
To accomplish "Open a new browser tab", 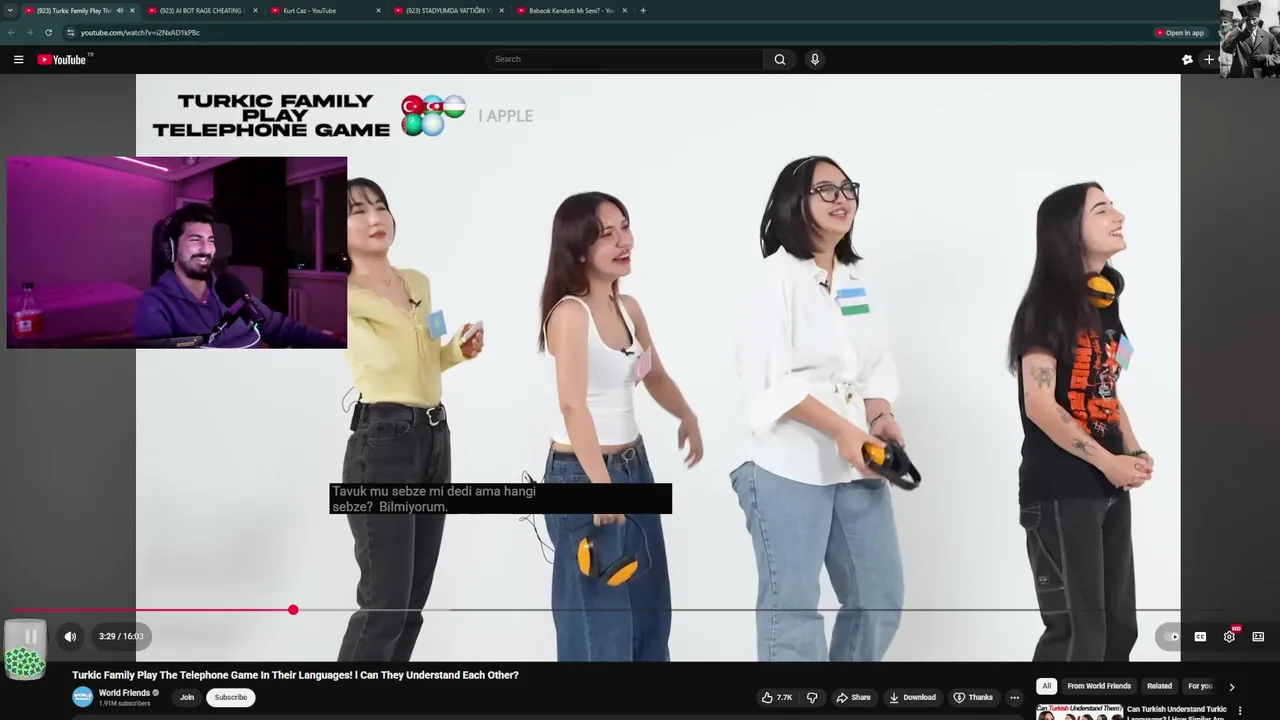I will coord(643,10).
